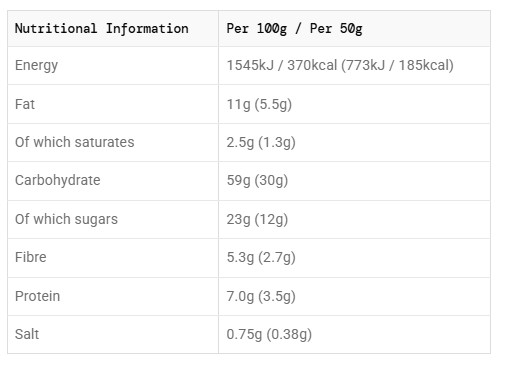
Task: Click the word Information in table header
Action: pos(147,29)
